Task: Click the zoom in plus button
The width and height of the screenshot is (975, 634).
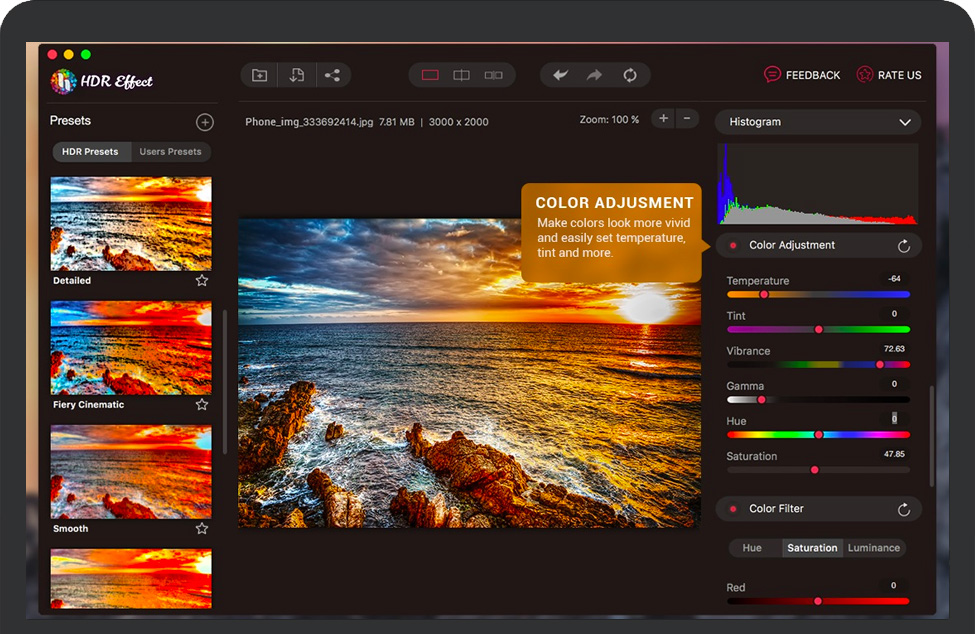Action: pos(663,119)
